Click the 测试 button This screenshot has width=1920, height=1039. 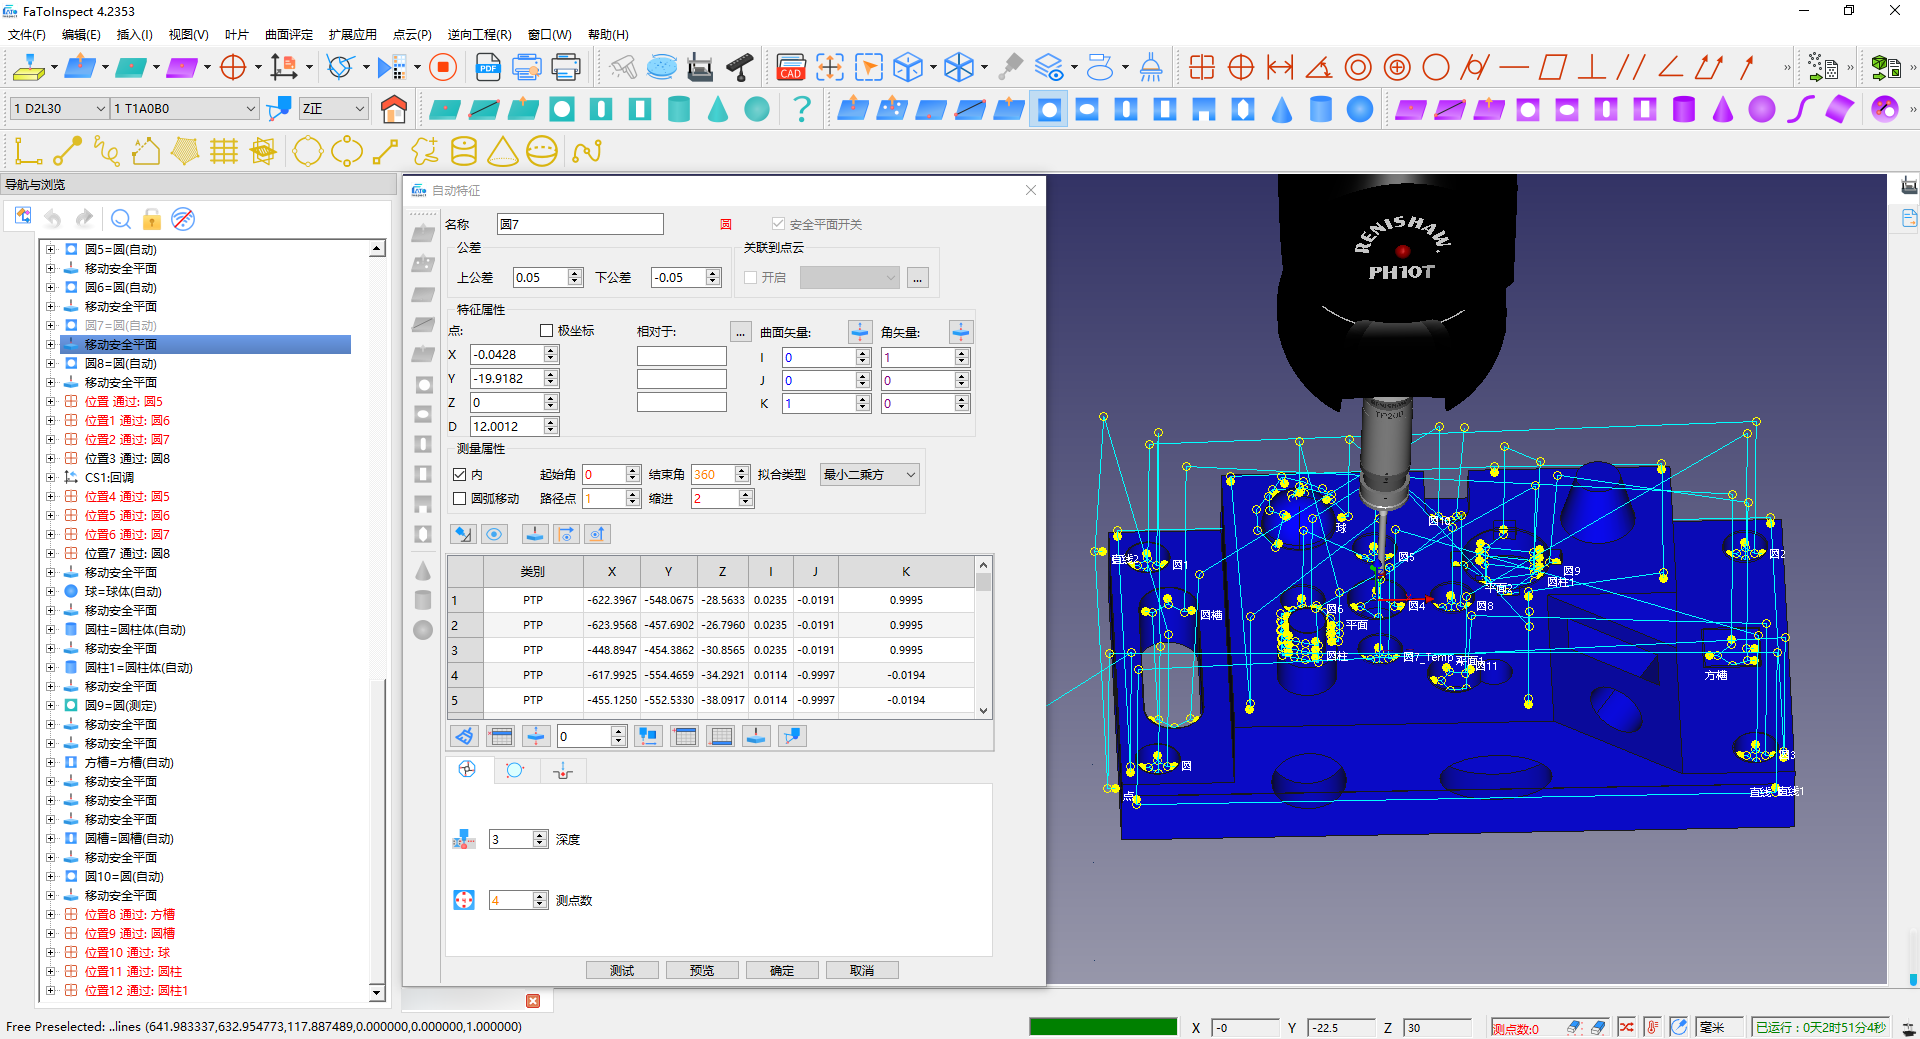622,970
